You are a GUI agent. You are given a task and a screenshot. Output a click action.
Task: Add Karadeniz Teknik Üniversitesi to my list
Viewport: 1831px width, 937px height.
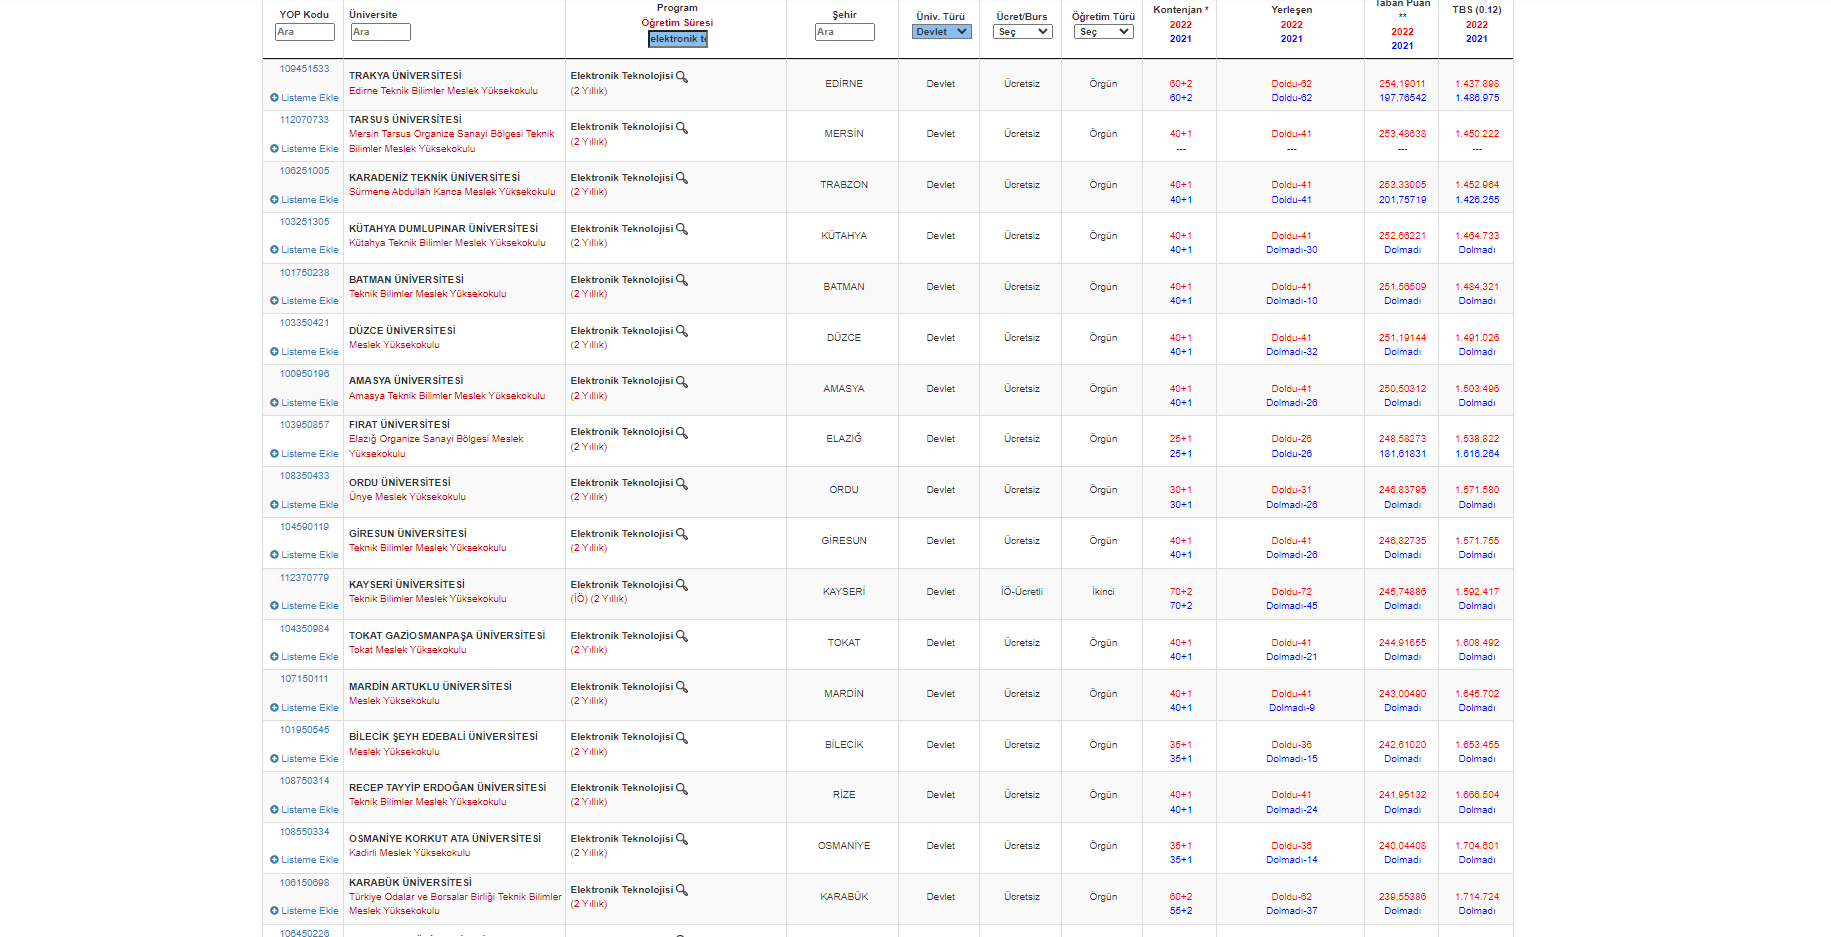click(304, 200)
